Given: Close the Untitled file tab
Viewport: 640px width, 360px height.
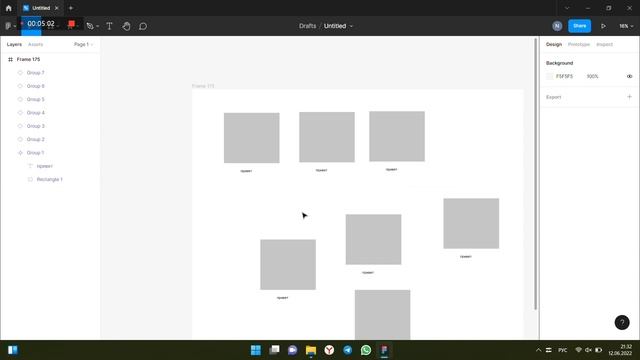Looking at the screenshot, I should coord(56,8).
